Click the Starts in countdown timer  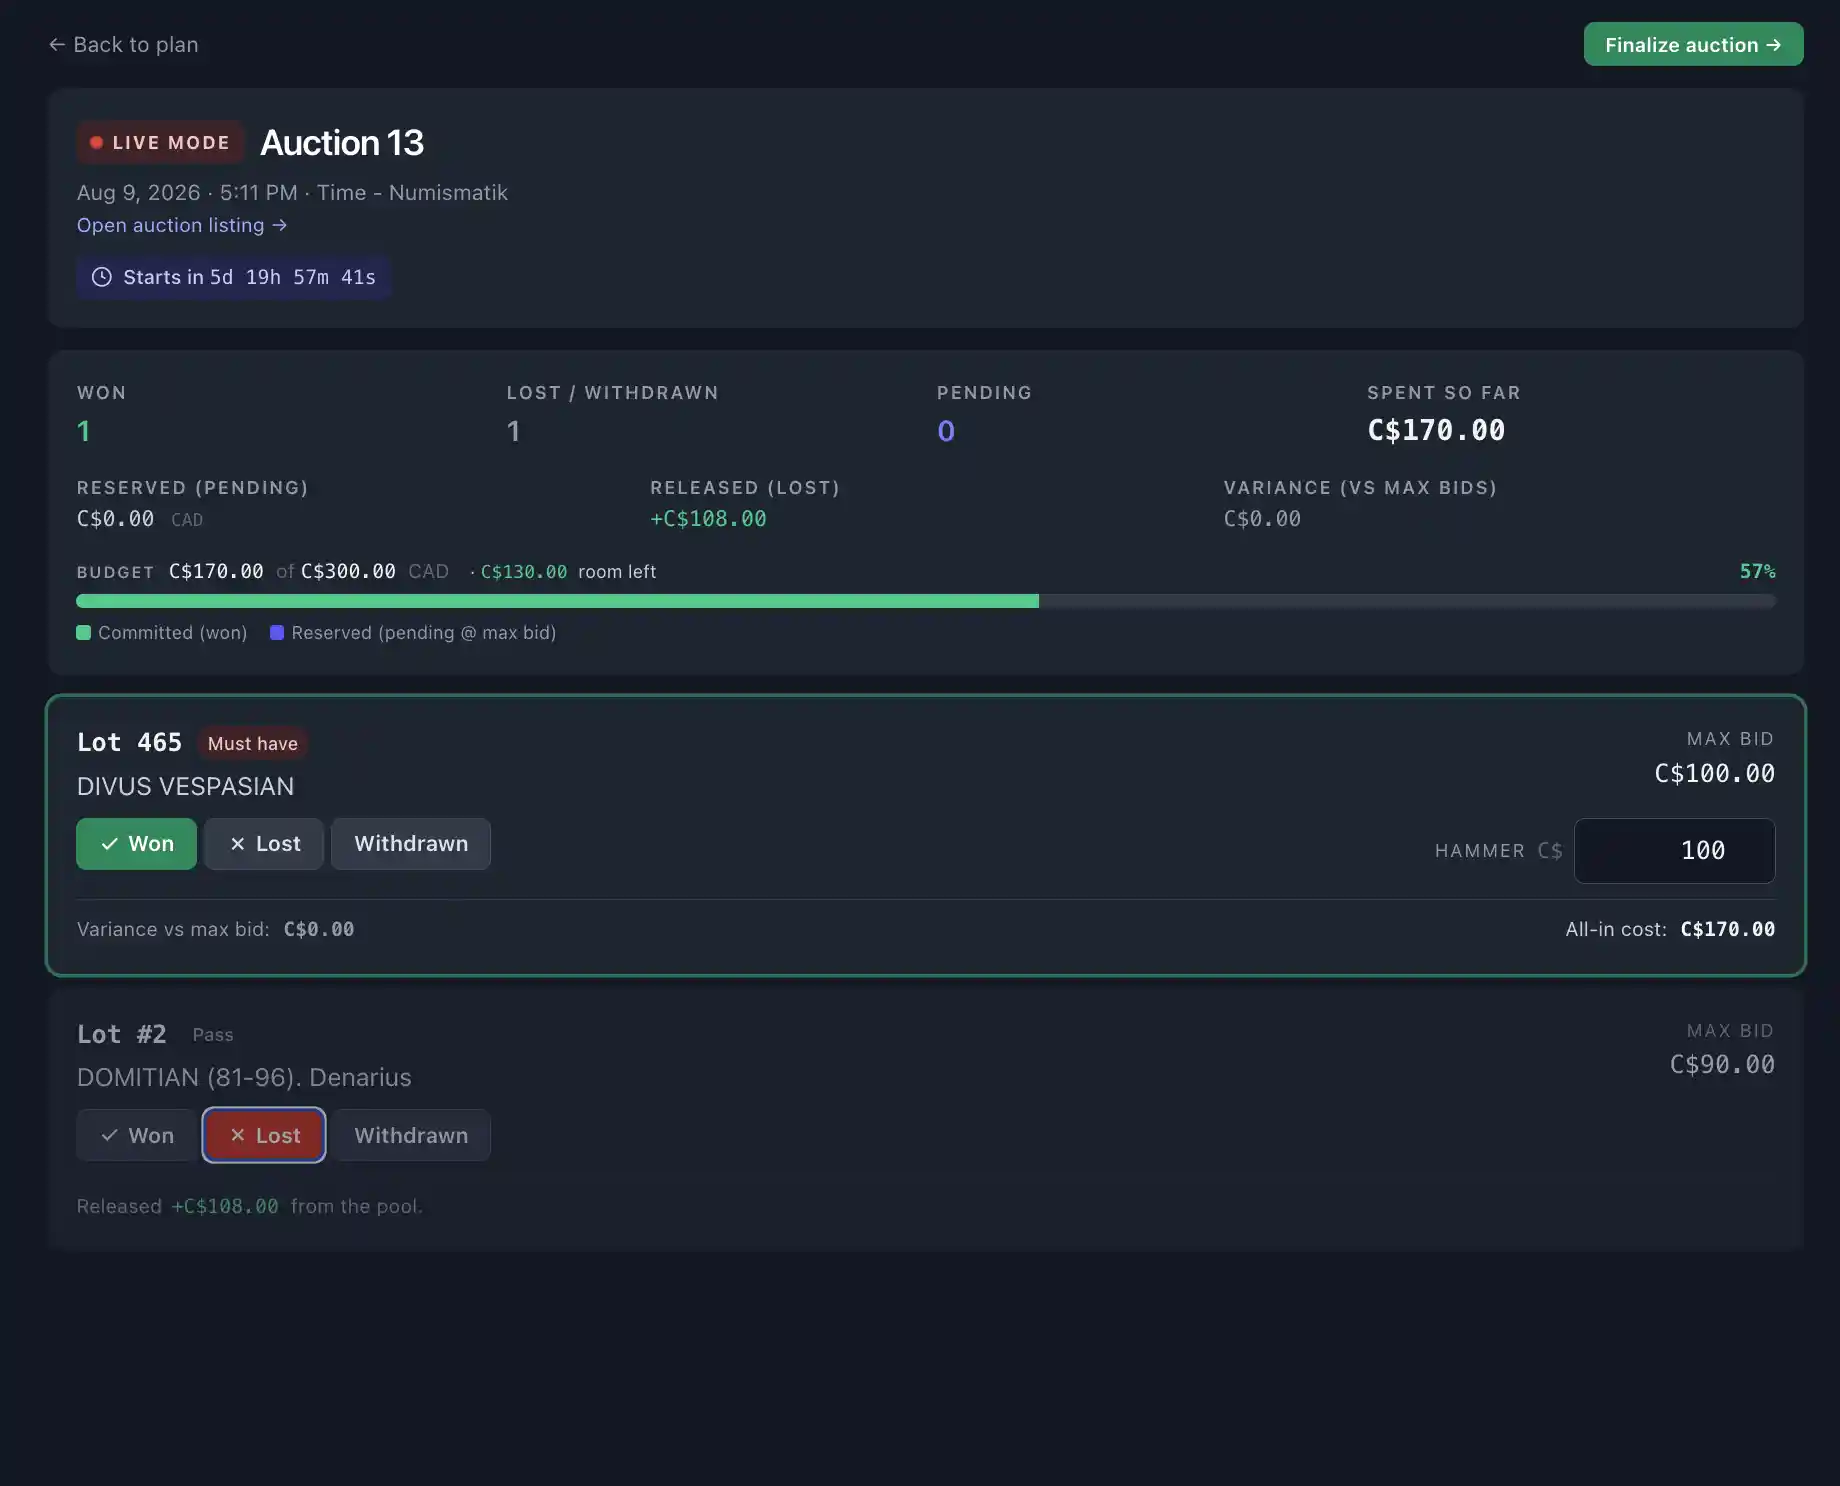click(233, 277)
